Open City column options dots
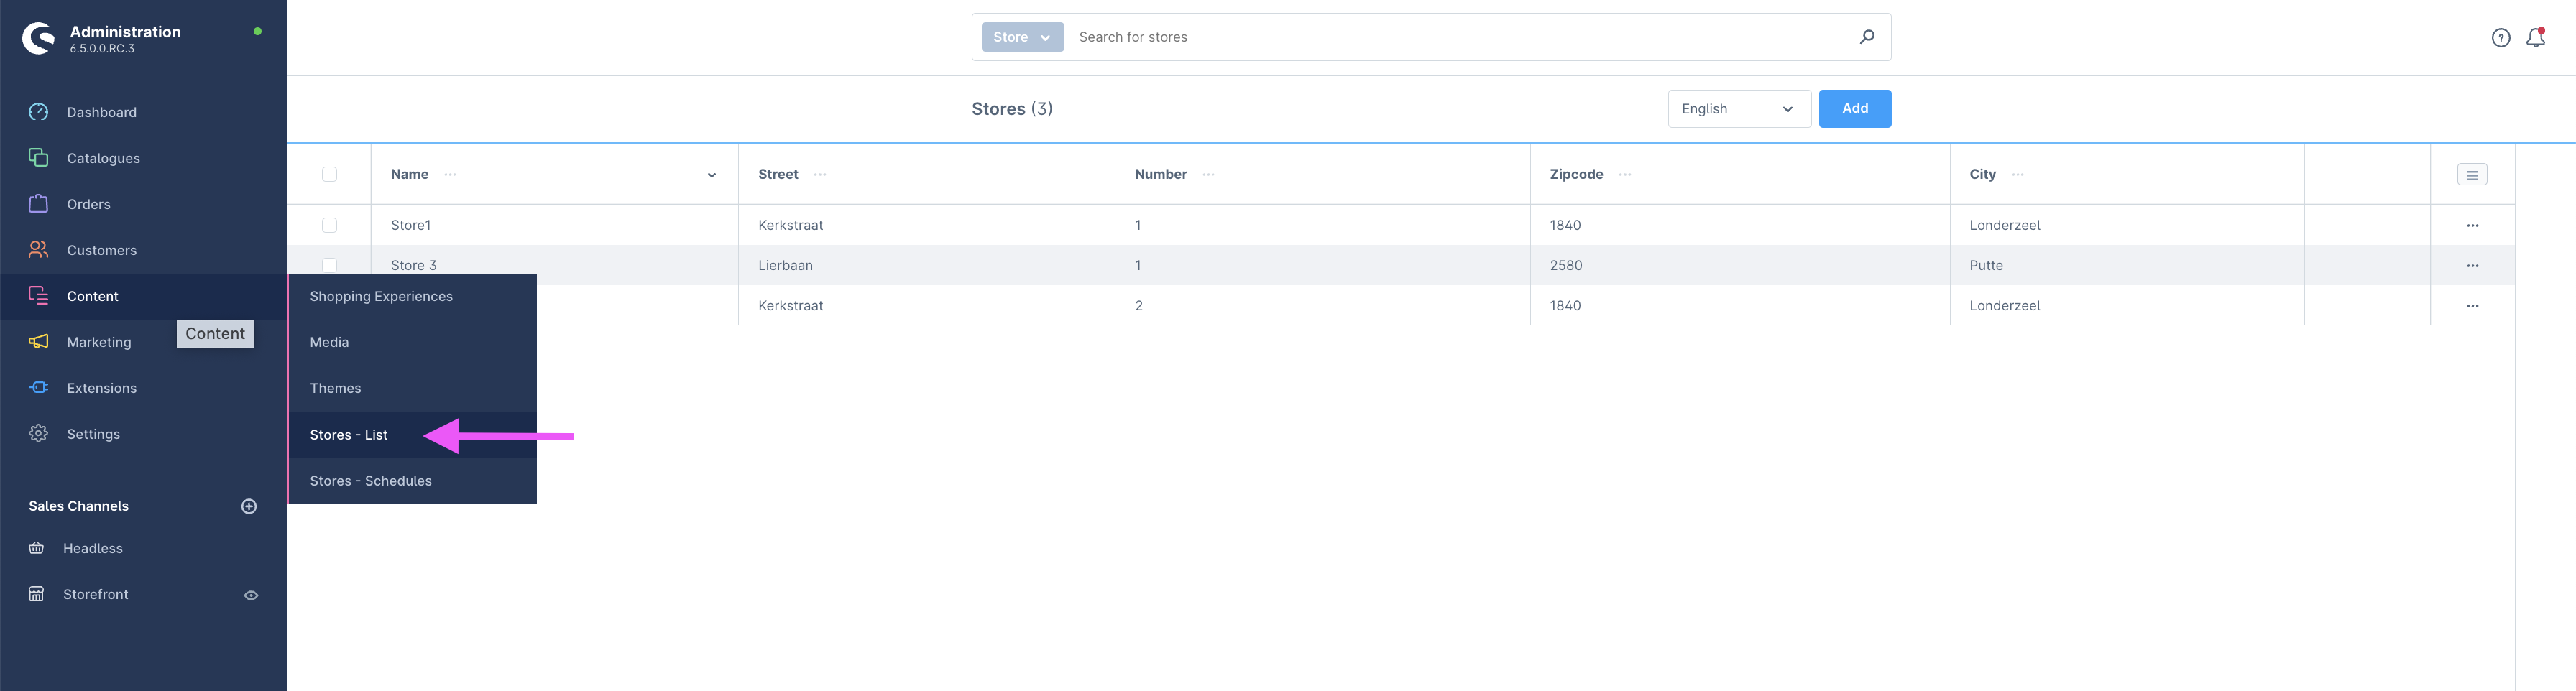The image size is (2576, 691). click(2018, 175)
